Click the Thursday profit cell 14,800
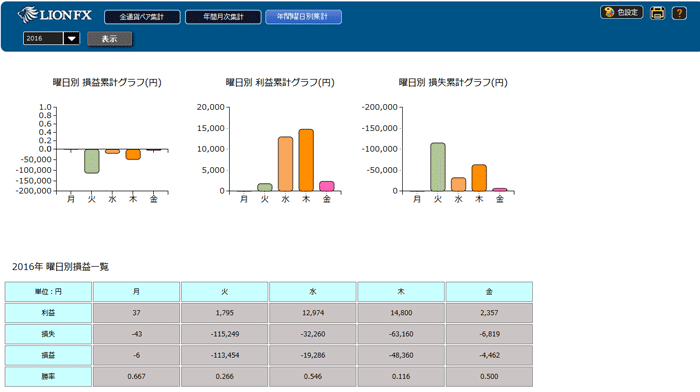The width and height of the screenshot is (700, 392). click(401, 313)
